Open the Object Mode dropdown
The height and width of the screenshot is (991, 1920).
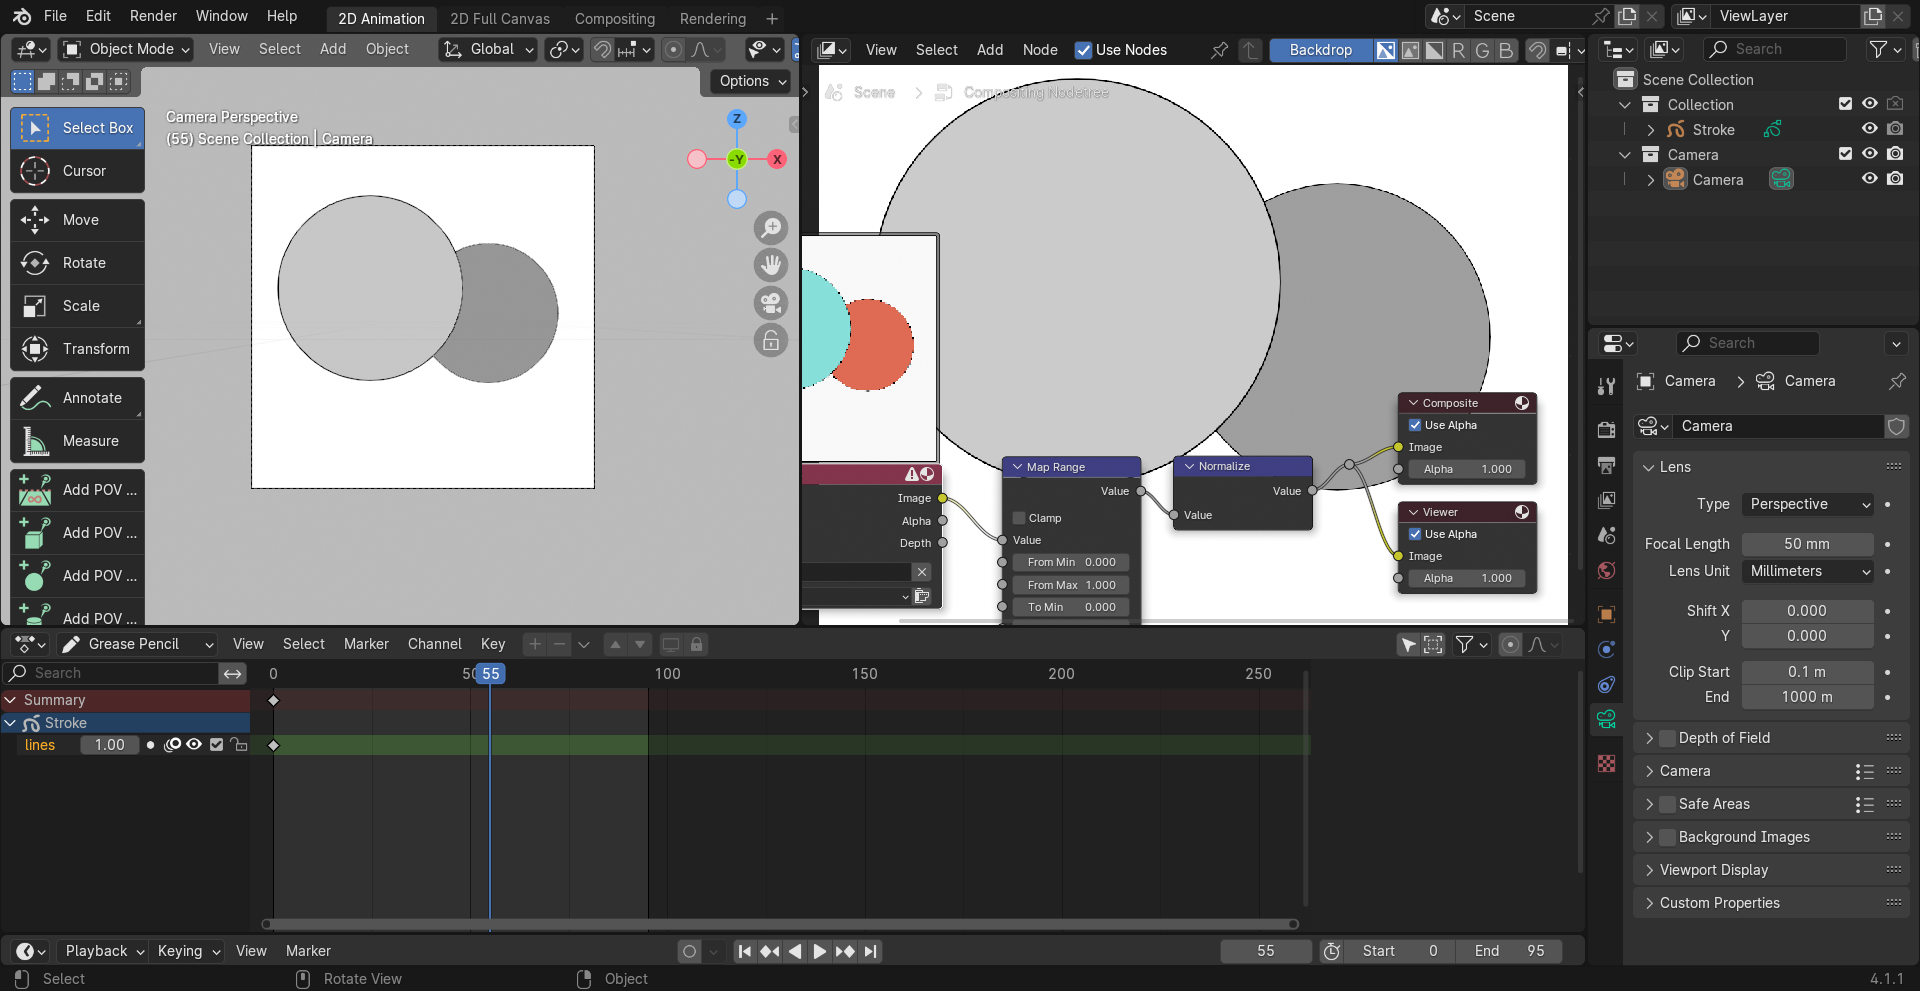pyautogui.click(x=125, y=49)
